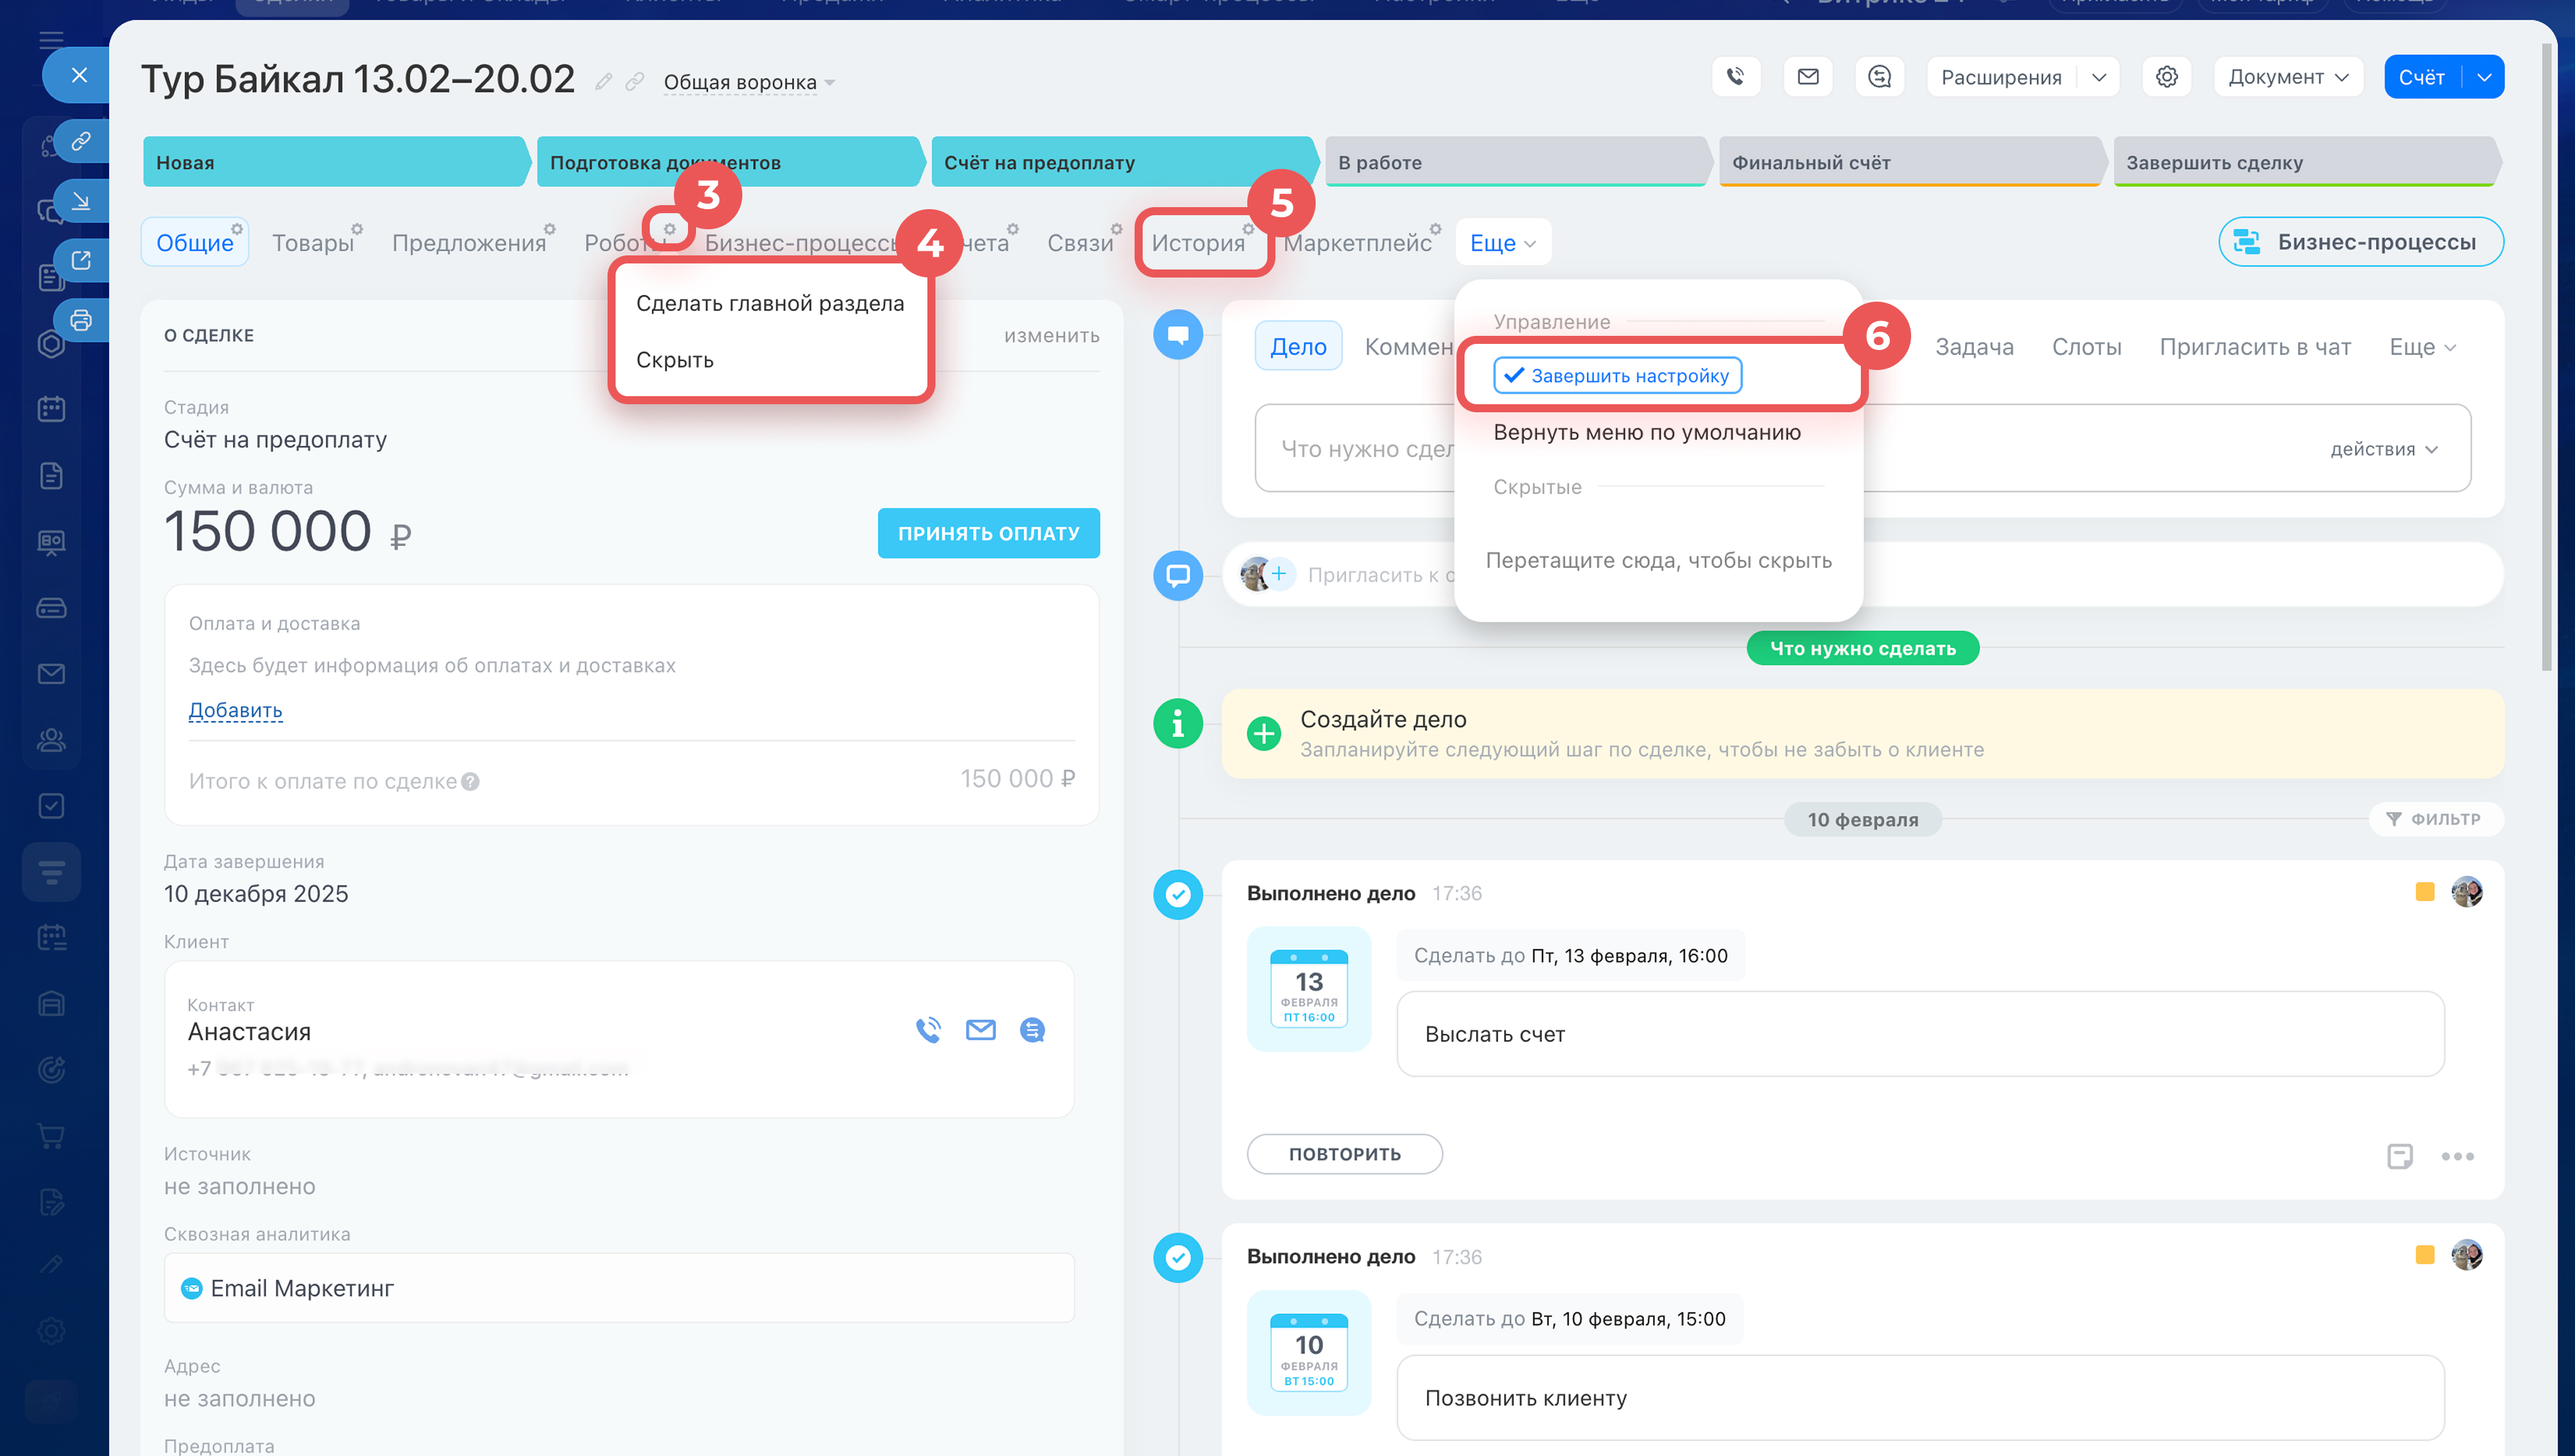Select the В работе stage in pipeline

[x=1514, y=162]
